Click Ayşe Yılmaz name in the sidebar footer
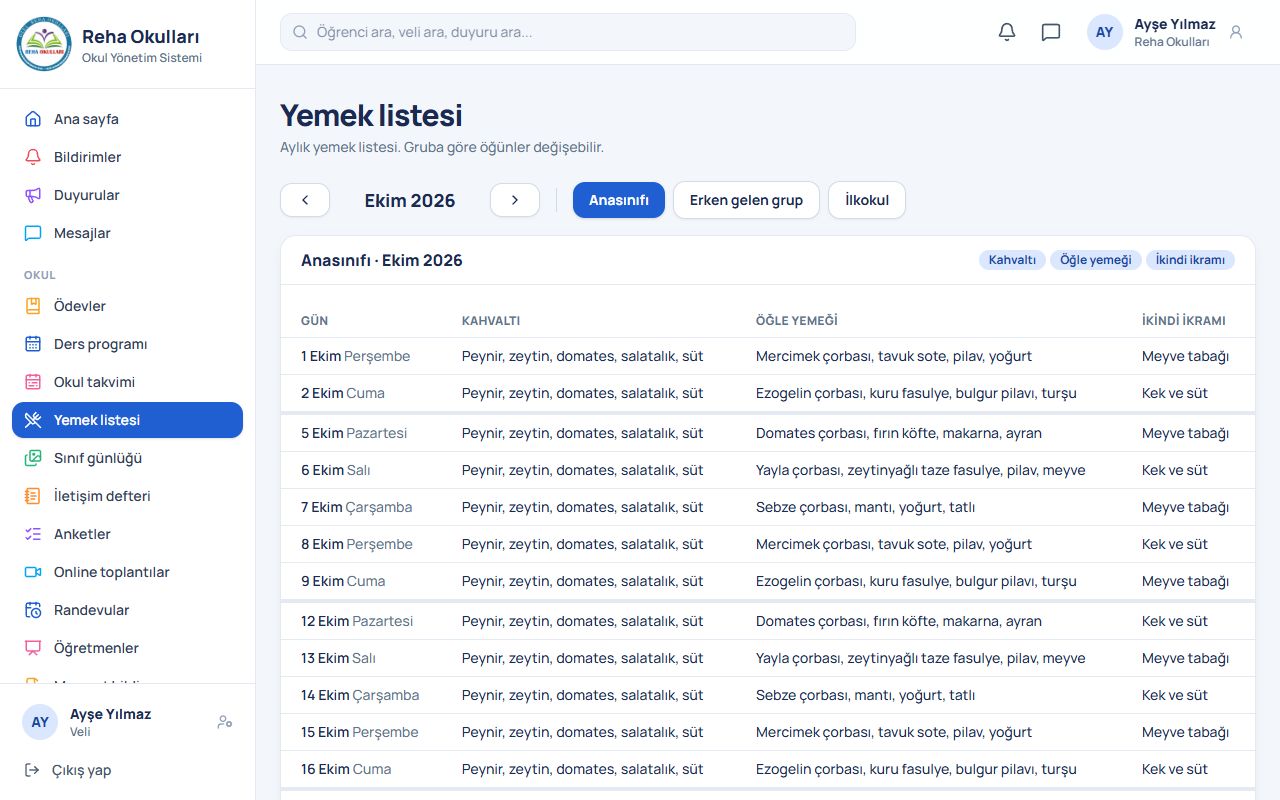 110,714
